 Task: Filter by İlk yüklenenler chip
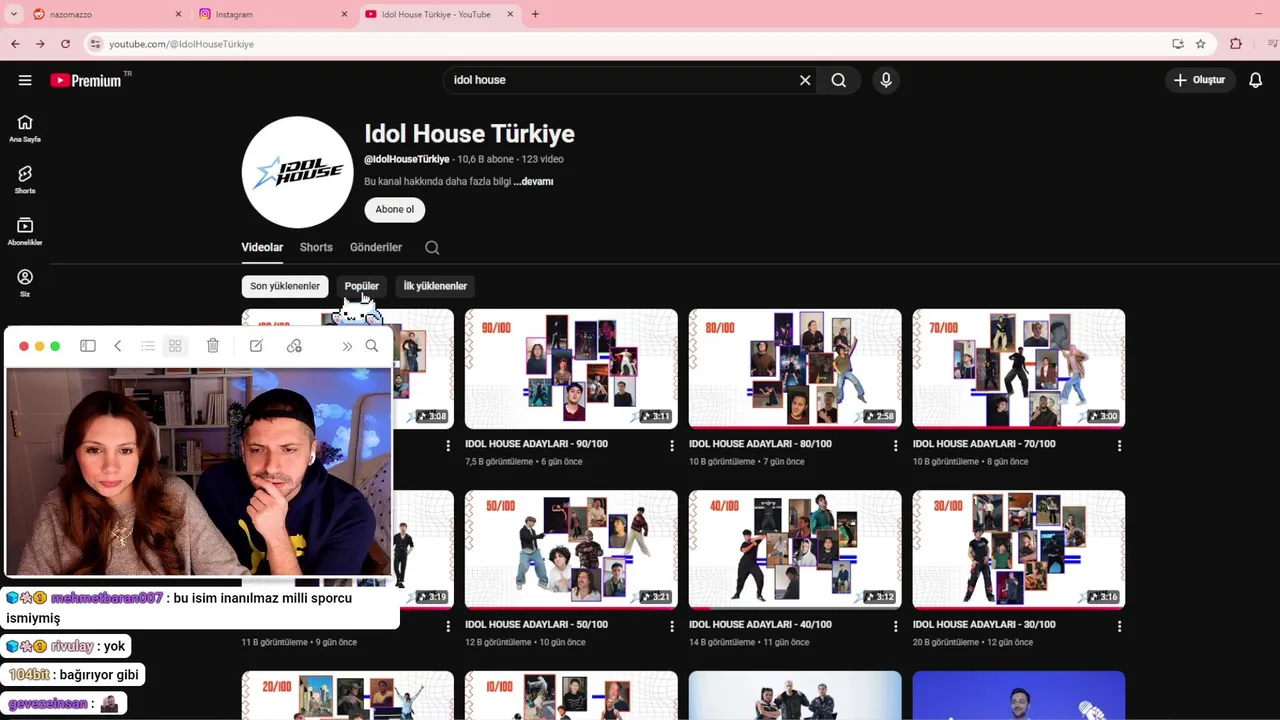pos(435,286)
